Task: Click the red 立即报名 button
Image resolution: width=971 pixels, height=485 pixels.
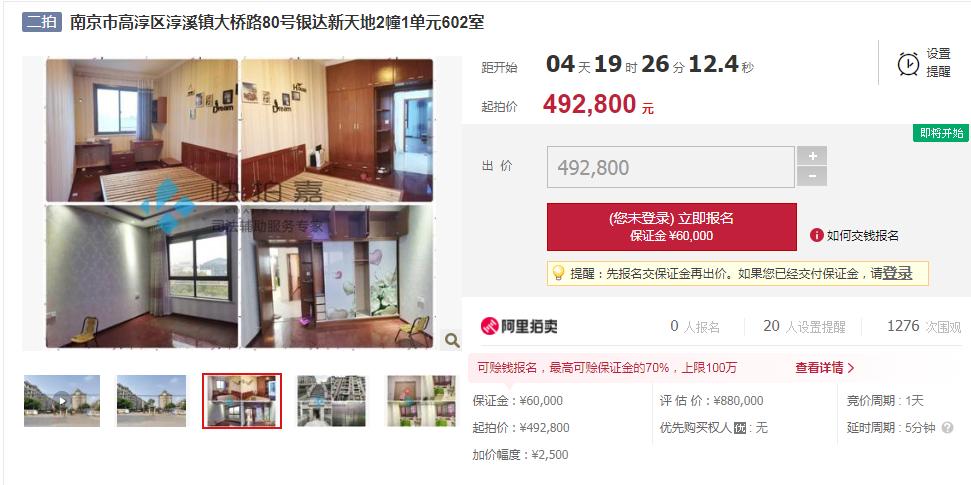Action: click(x=672, y=227)
